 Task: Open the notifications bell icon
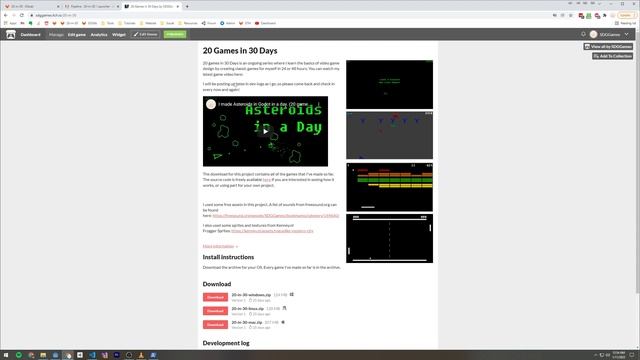583,34
